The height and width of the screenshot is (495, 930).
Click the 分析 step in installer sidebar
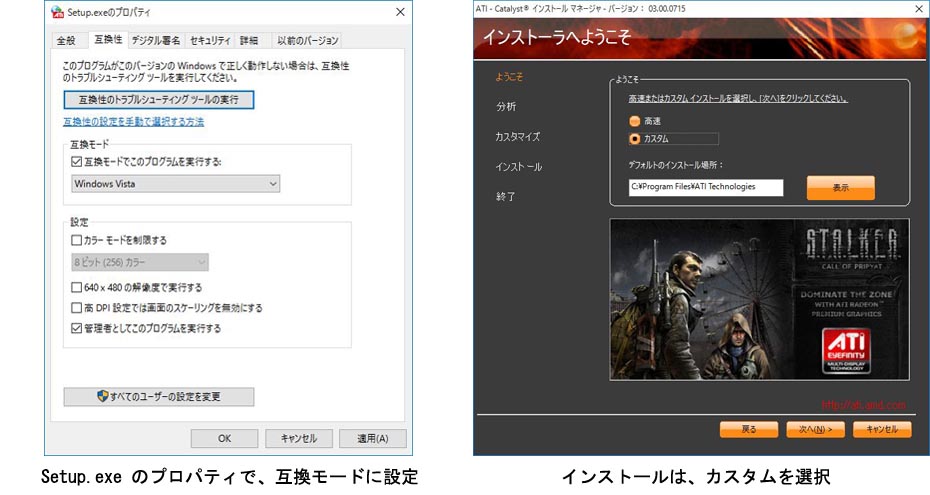coord(506,107)
